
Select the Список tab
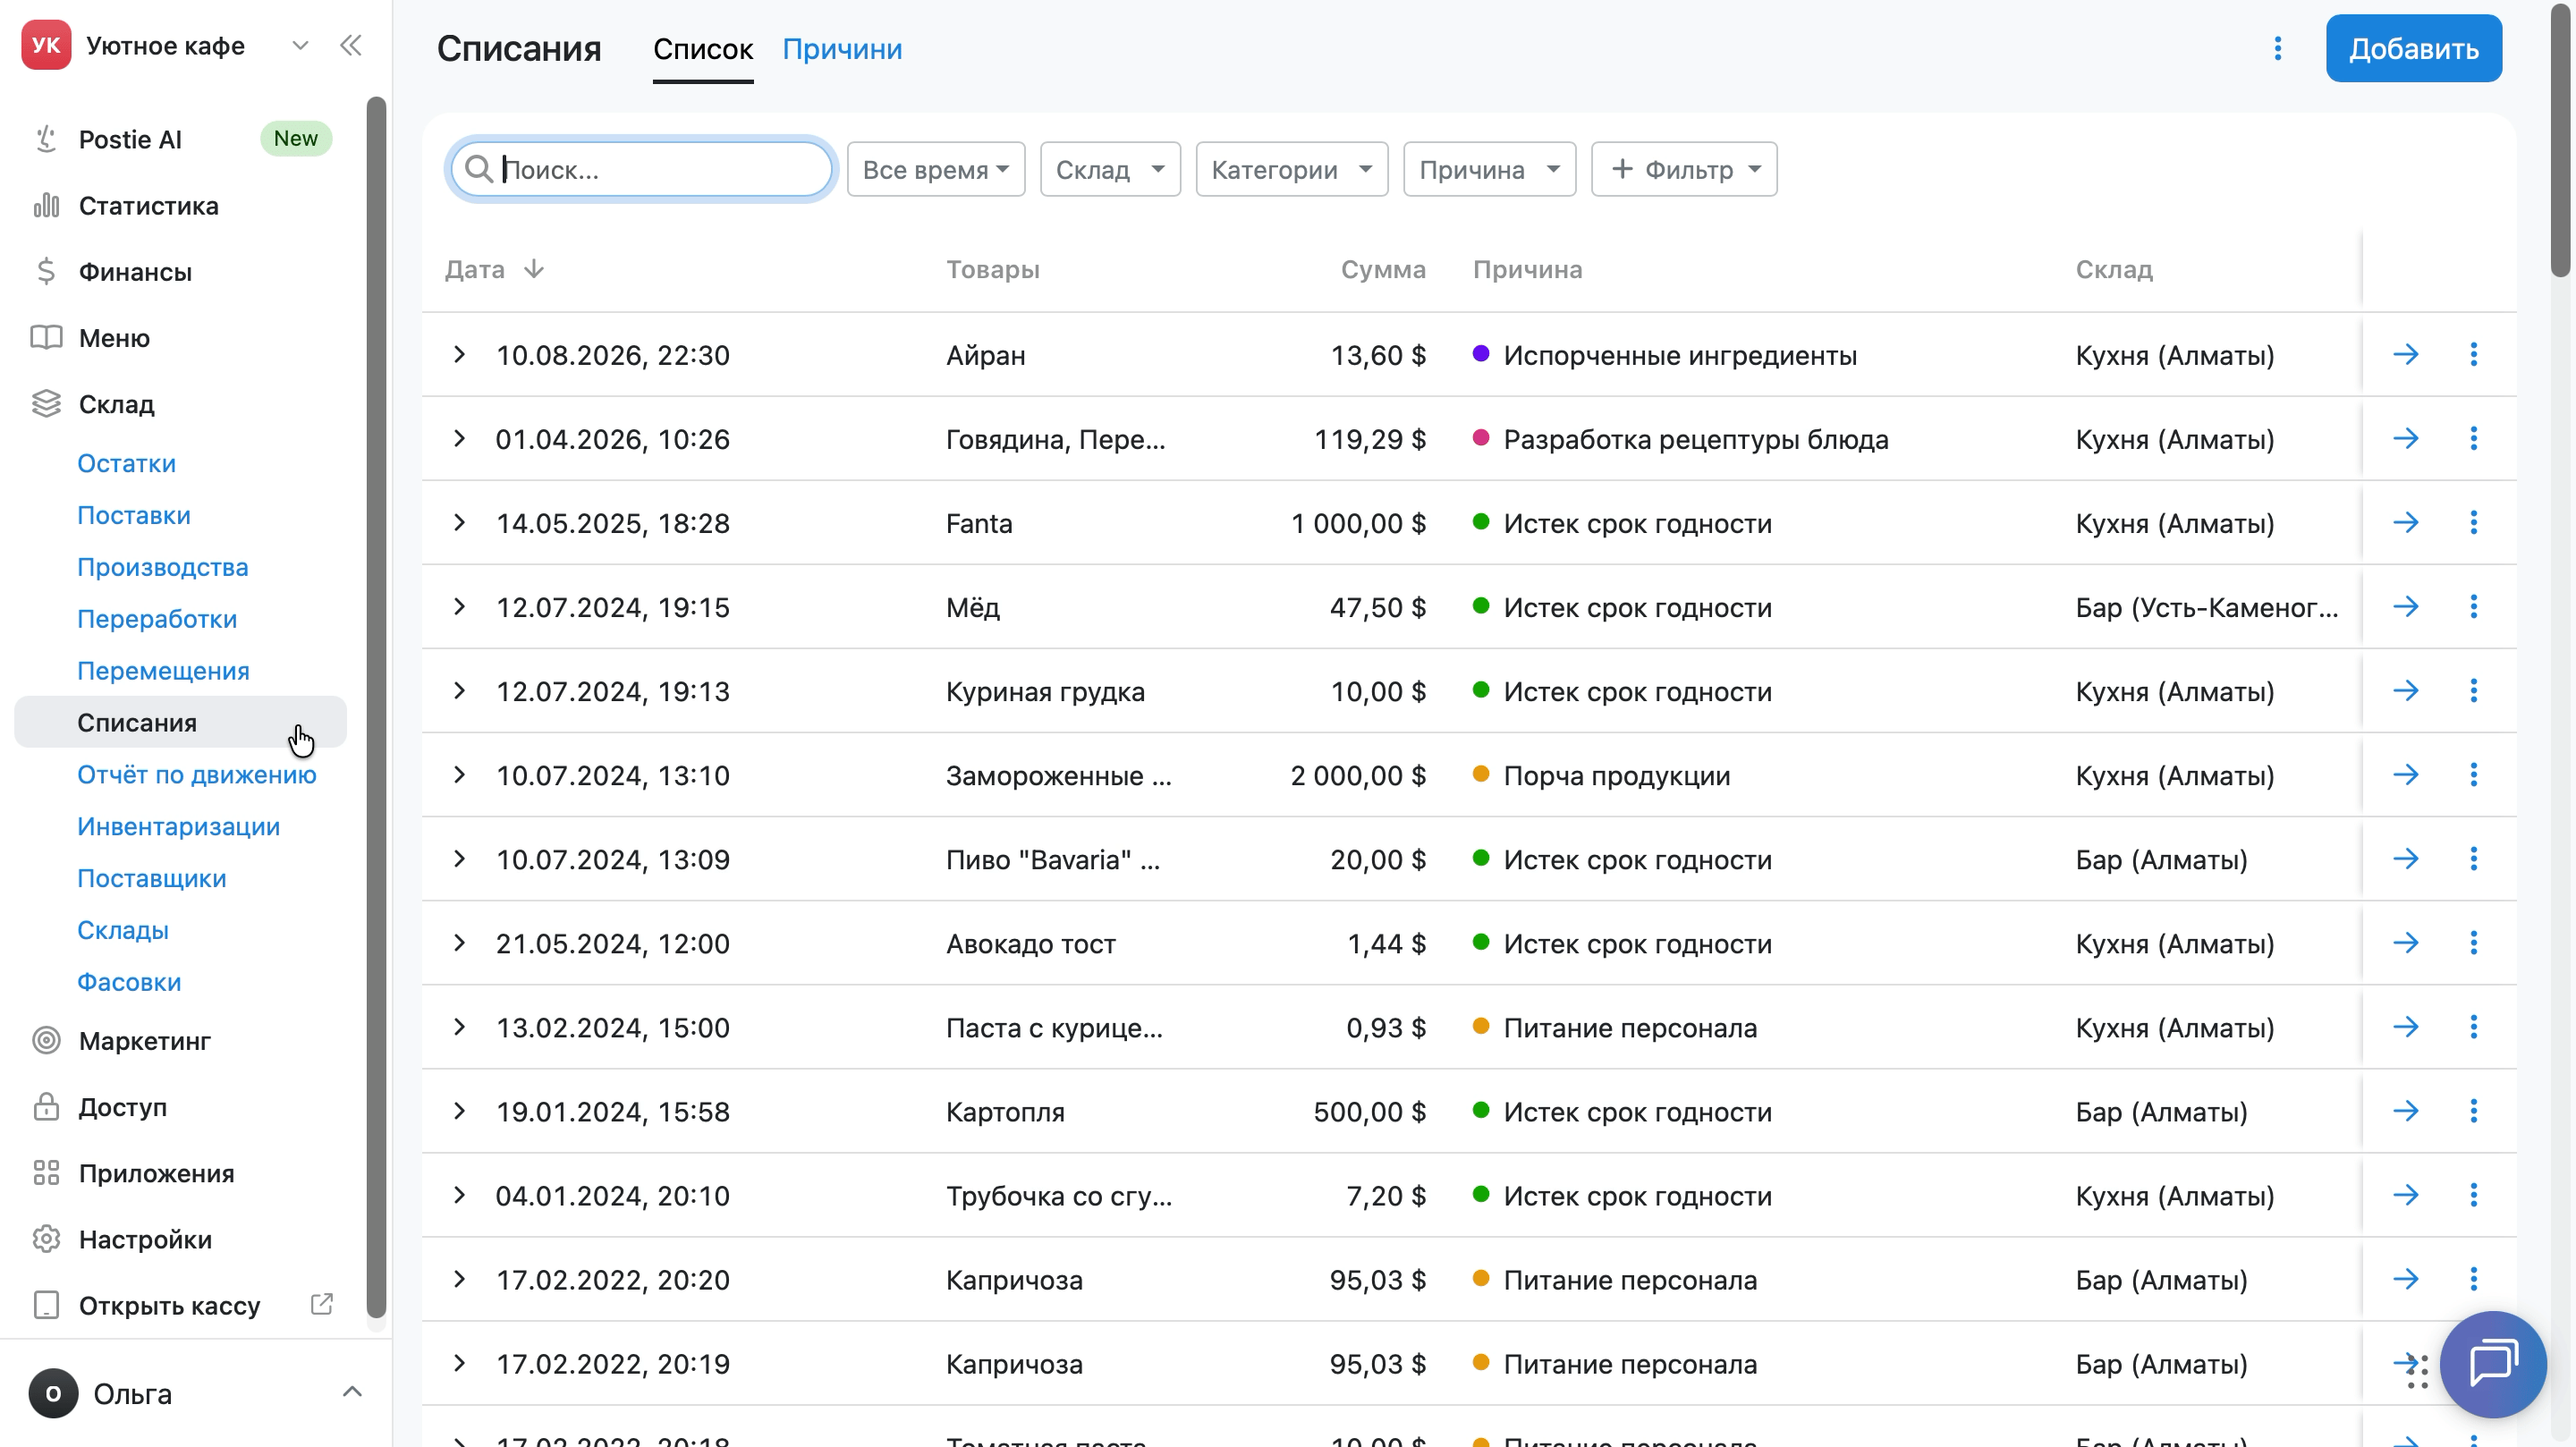[x=703, y=49]
